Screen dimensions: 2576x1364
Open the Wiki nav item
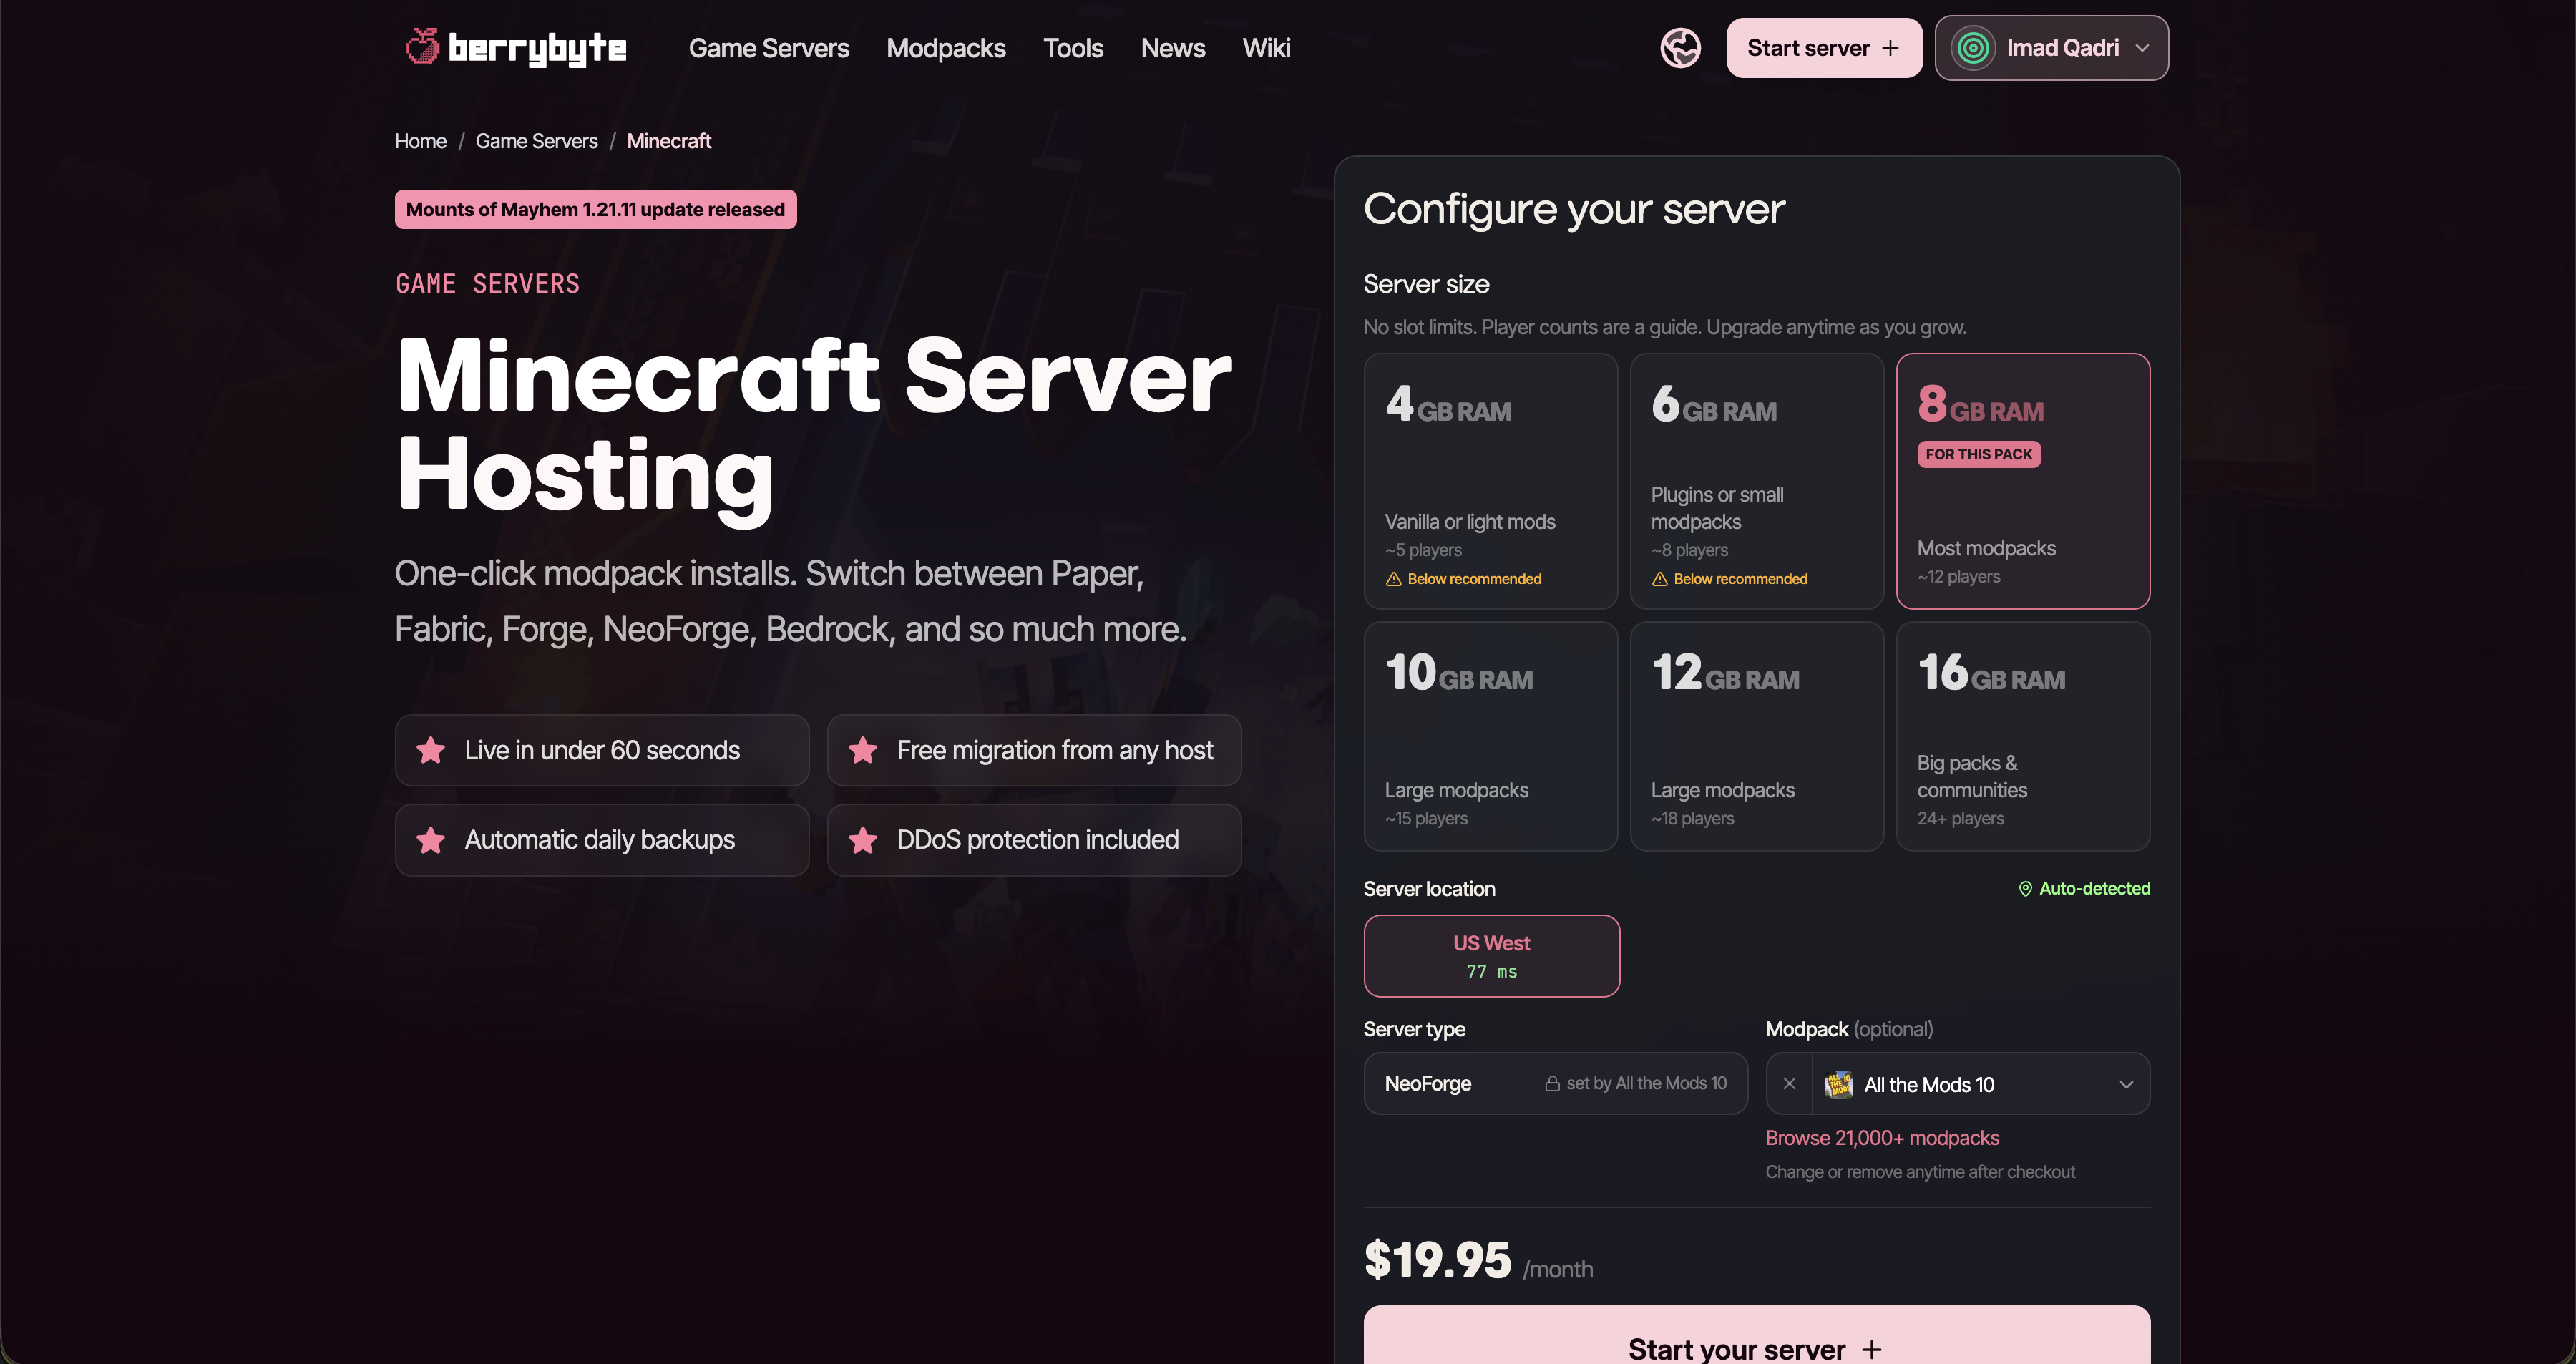click(x=1266, y=48)
